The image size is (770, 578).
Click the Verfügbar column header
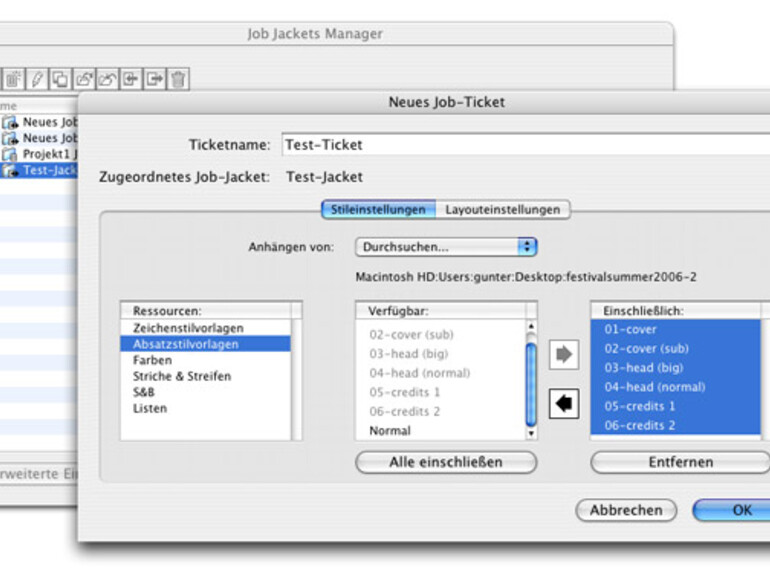pyautogui.click(x=440, y=311)
